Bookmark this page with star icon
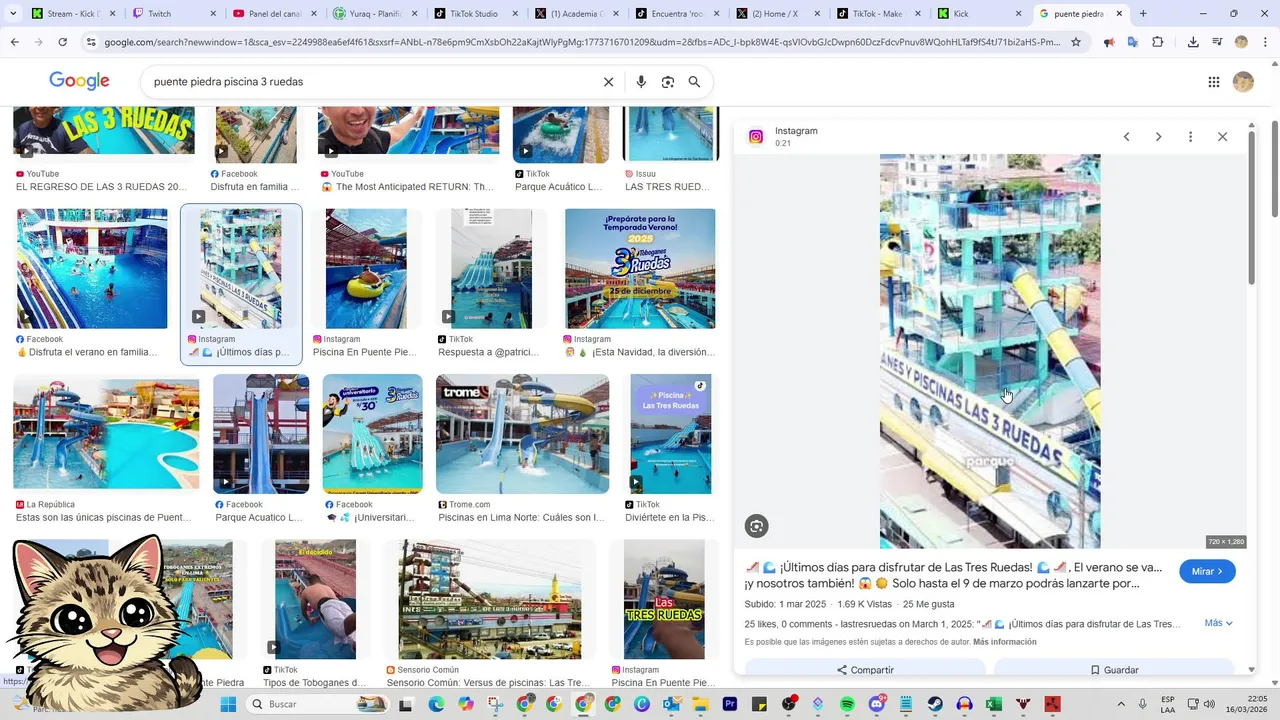The height and width of the screenshot is (720, 1280). 1076,42
